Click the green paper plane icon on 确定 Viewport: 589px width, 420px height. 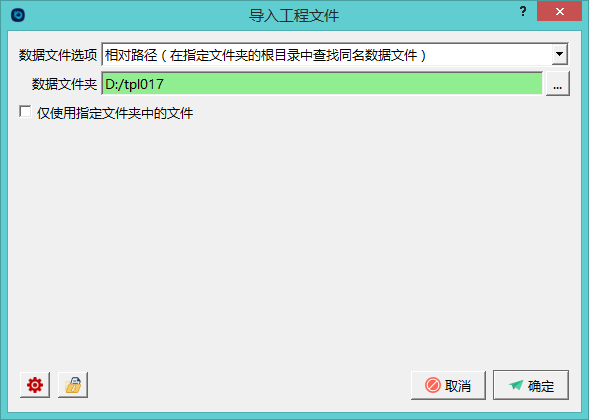(x=516, y=385)
